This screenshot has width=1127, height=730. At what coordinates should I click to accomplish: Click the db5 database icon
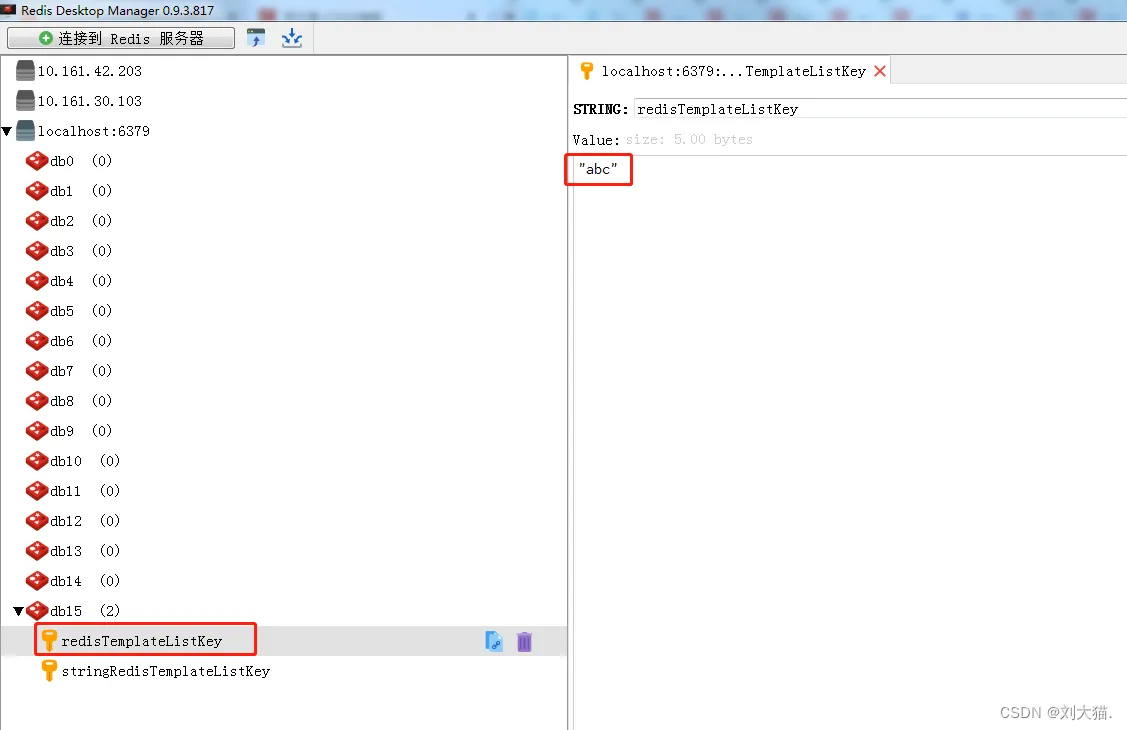[37, 311]
